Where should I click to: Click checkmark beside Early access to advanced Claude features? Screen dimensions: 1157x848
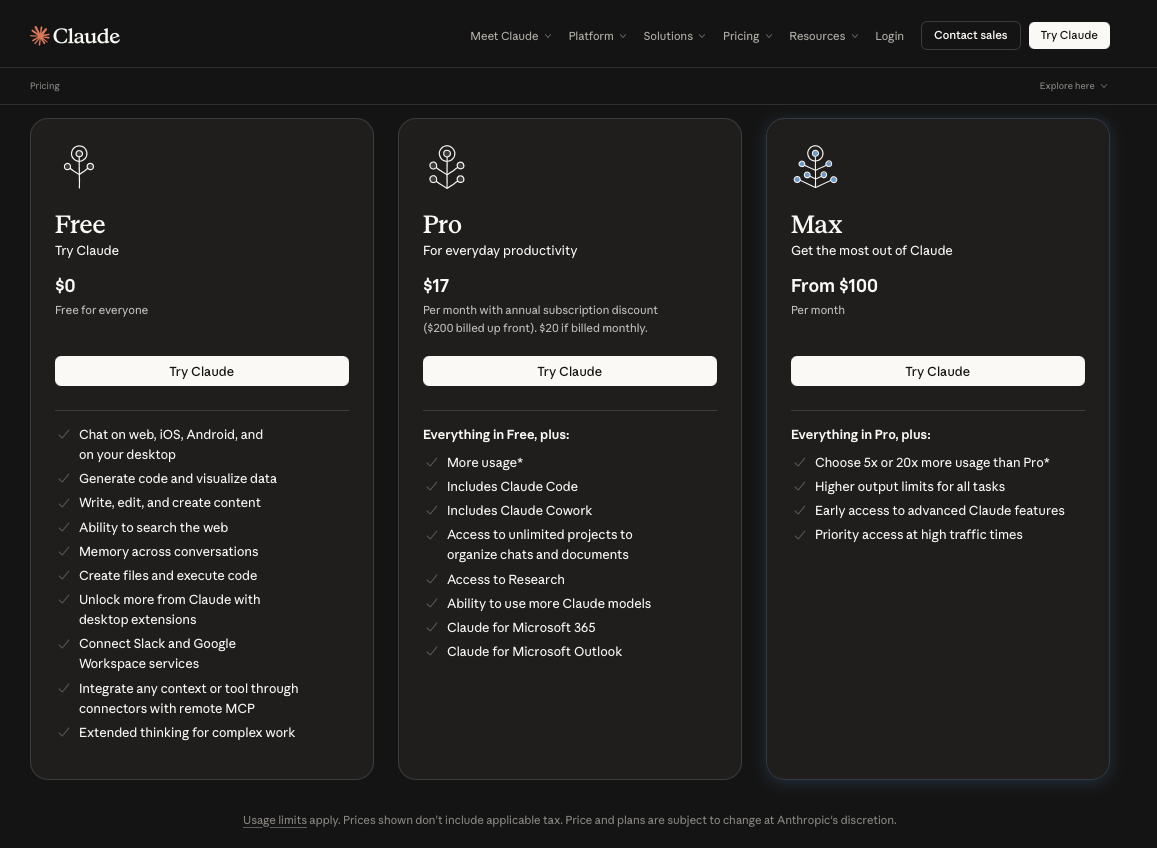pyautogui.click(x=800, y=510)
